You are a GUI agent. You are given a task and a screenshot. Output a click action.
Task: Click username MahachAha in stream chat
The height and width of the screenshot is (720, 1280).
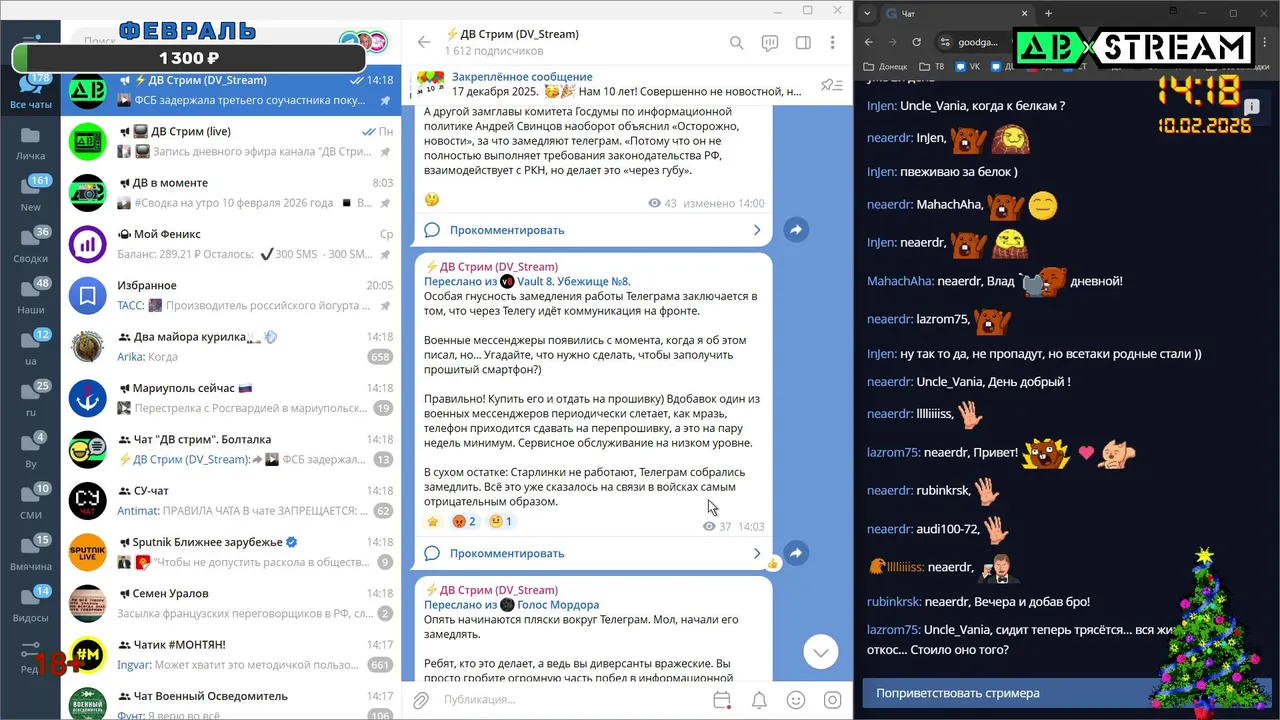tap(900, 281)
